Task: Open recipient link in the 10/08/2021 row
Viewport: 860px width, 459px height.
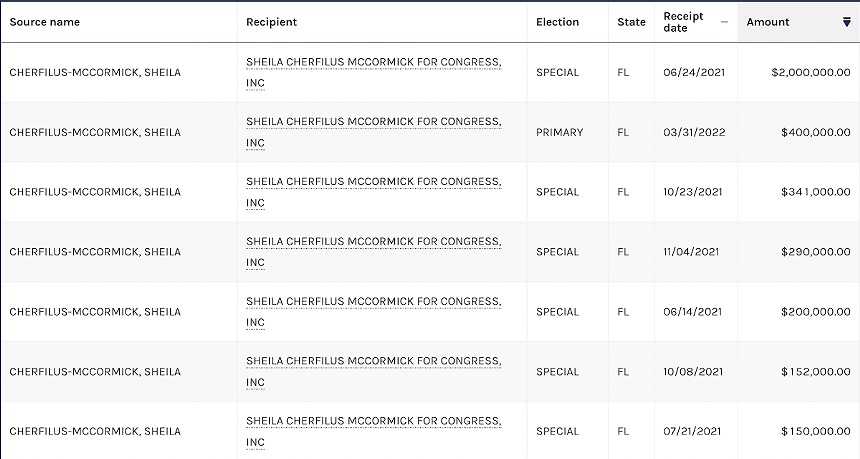Action: pos(374,371)
